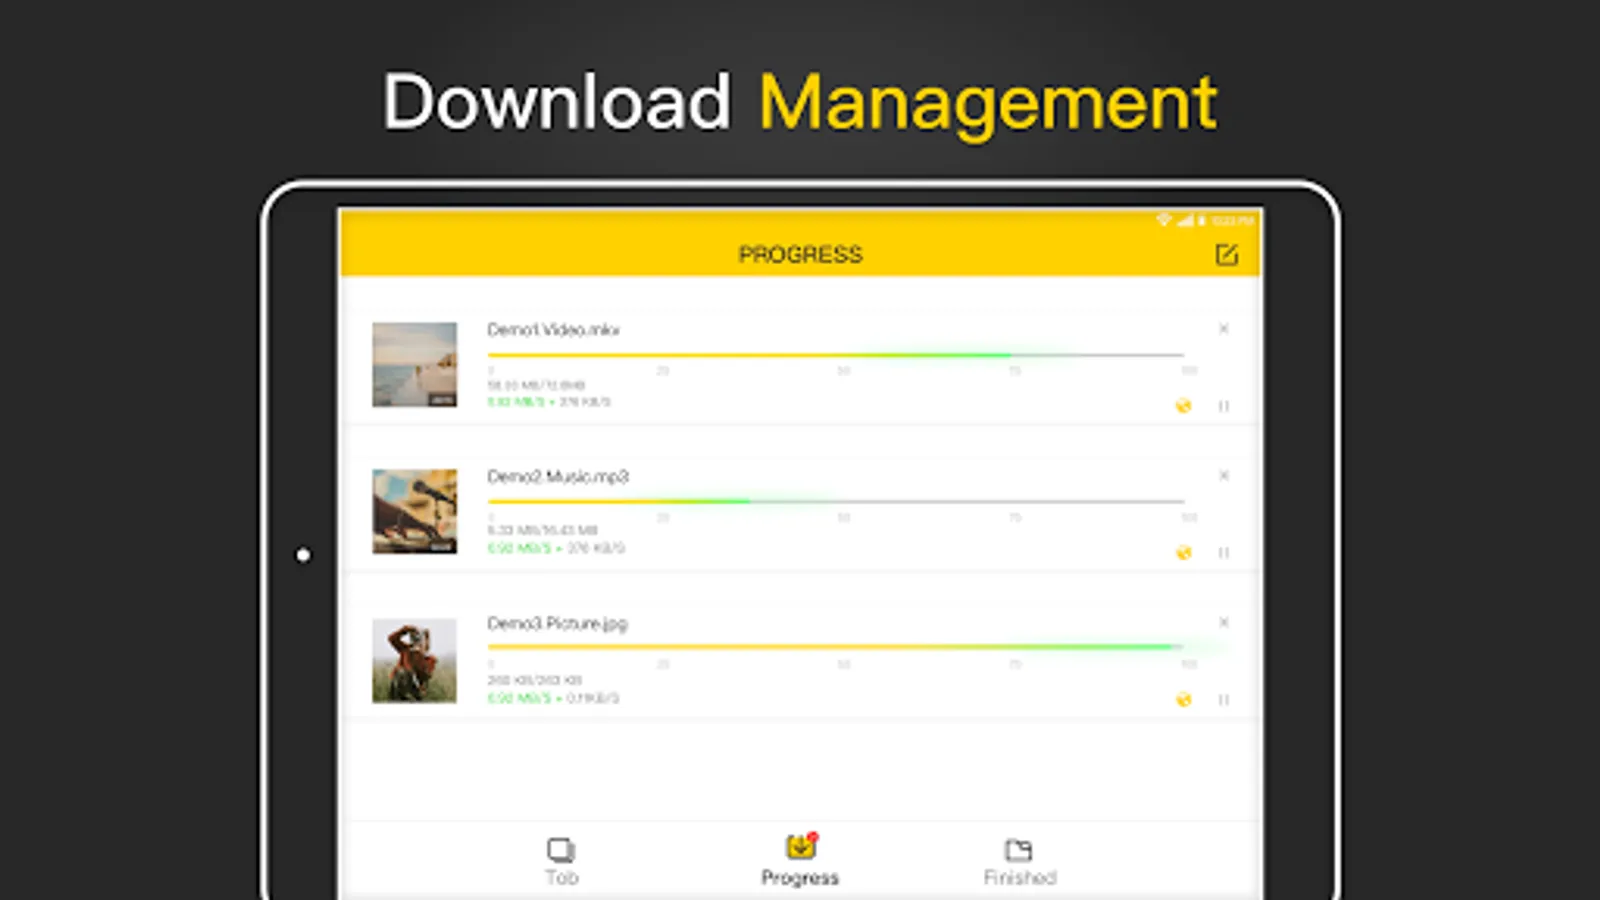Cancel the Demo3.Picture.jpg download

coord(1224,622)
